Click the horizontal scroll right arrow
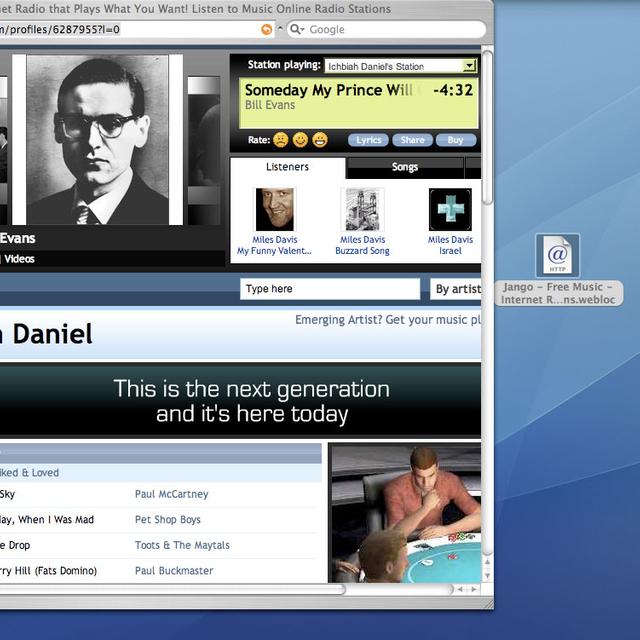640x640 pixels. [473, 589]
